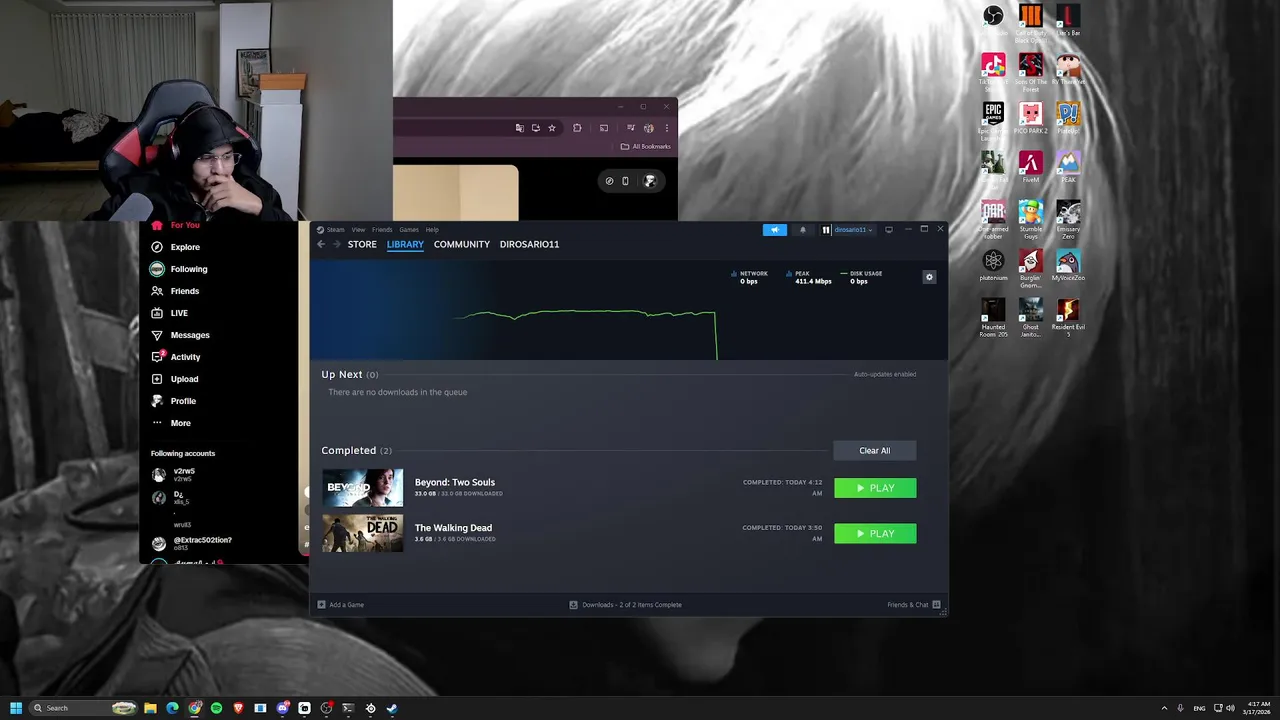This screenshot has height=720, width=1280.
Task: Open Discord from the taskbar
Action: 282,708
